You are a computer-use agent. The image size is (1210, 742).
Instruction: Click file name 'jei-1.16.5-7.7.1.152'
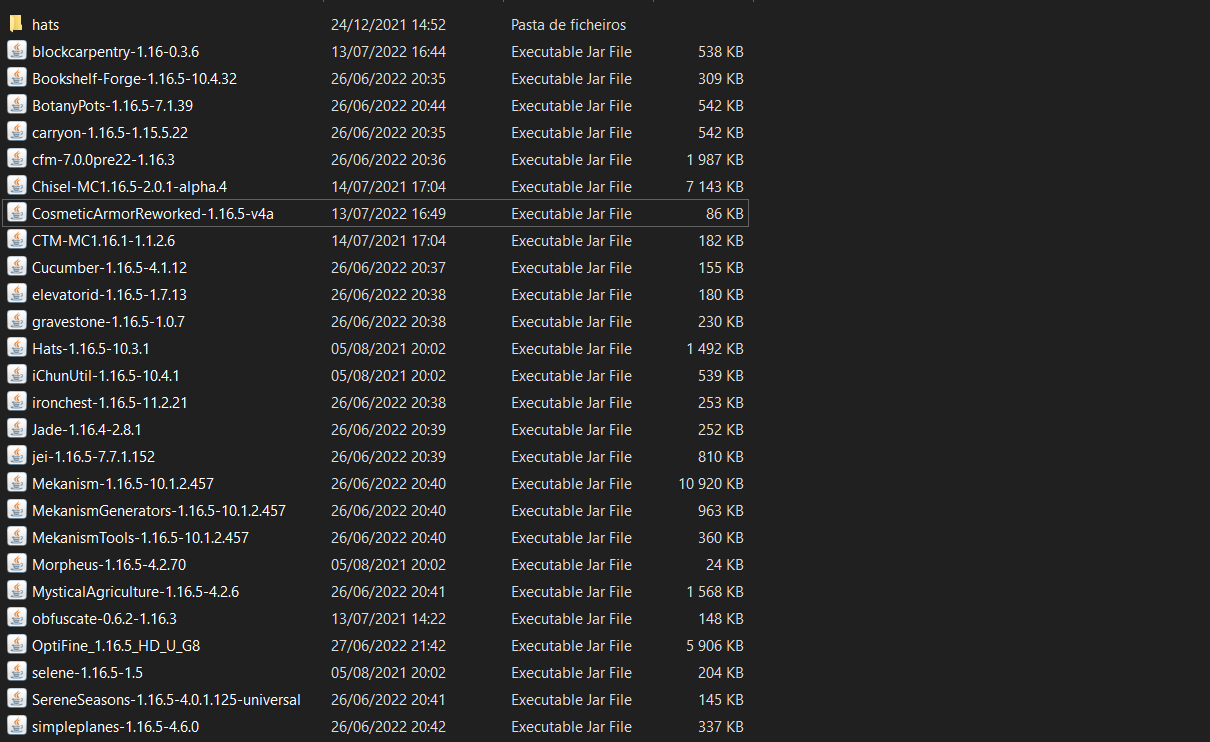[x=93, y=456]
